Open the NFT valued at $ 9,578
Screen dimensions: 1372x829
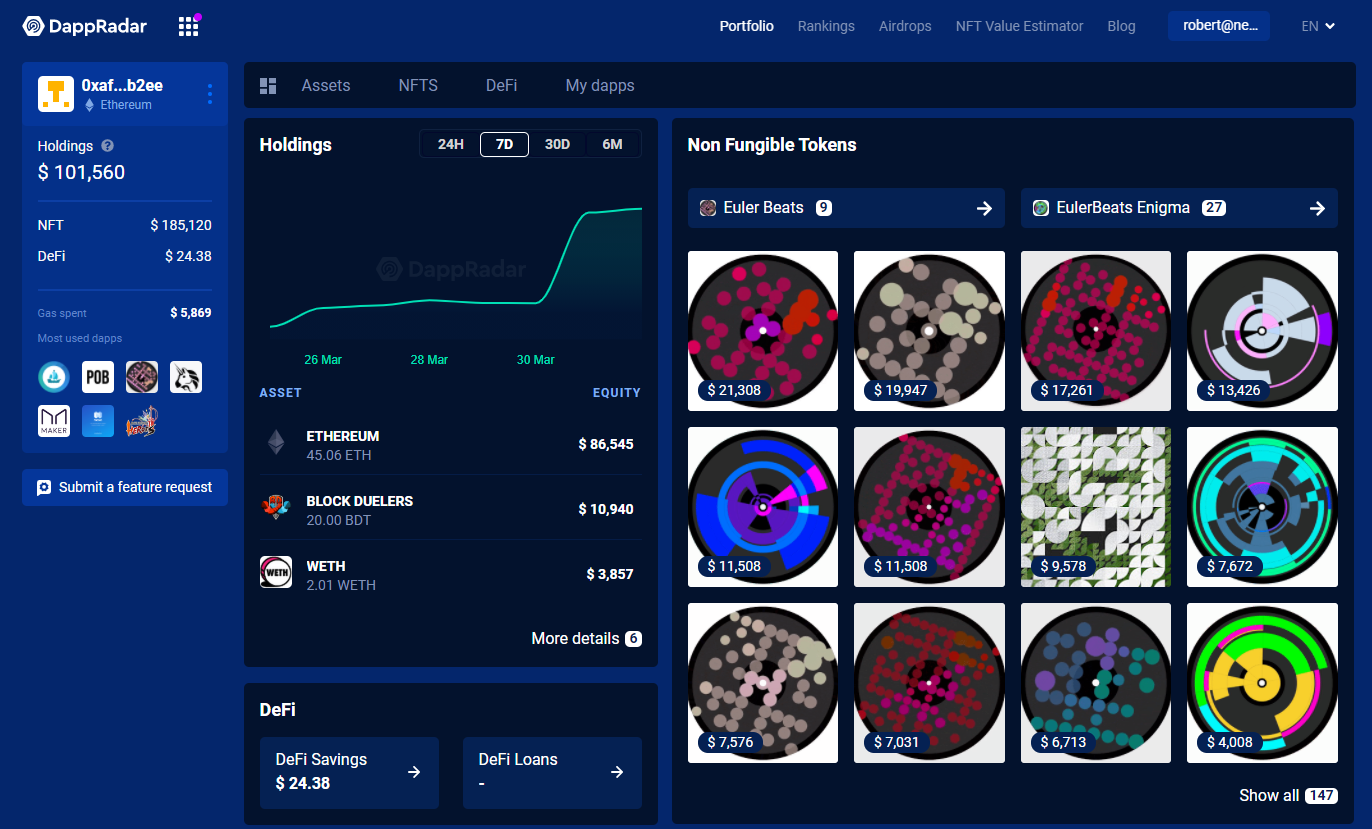point(1096,507)
